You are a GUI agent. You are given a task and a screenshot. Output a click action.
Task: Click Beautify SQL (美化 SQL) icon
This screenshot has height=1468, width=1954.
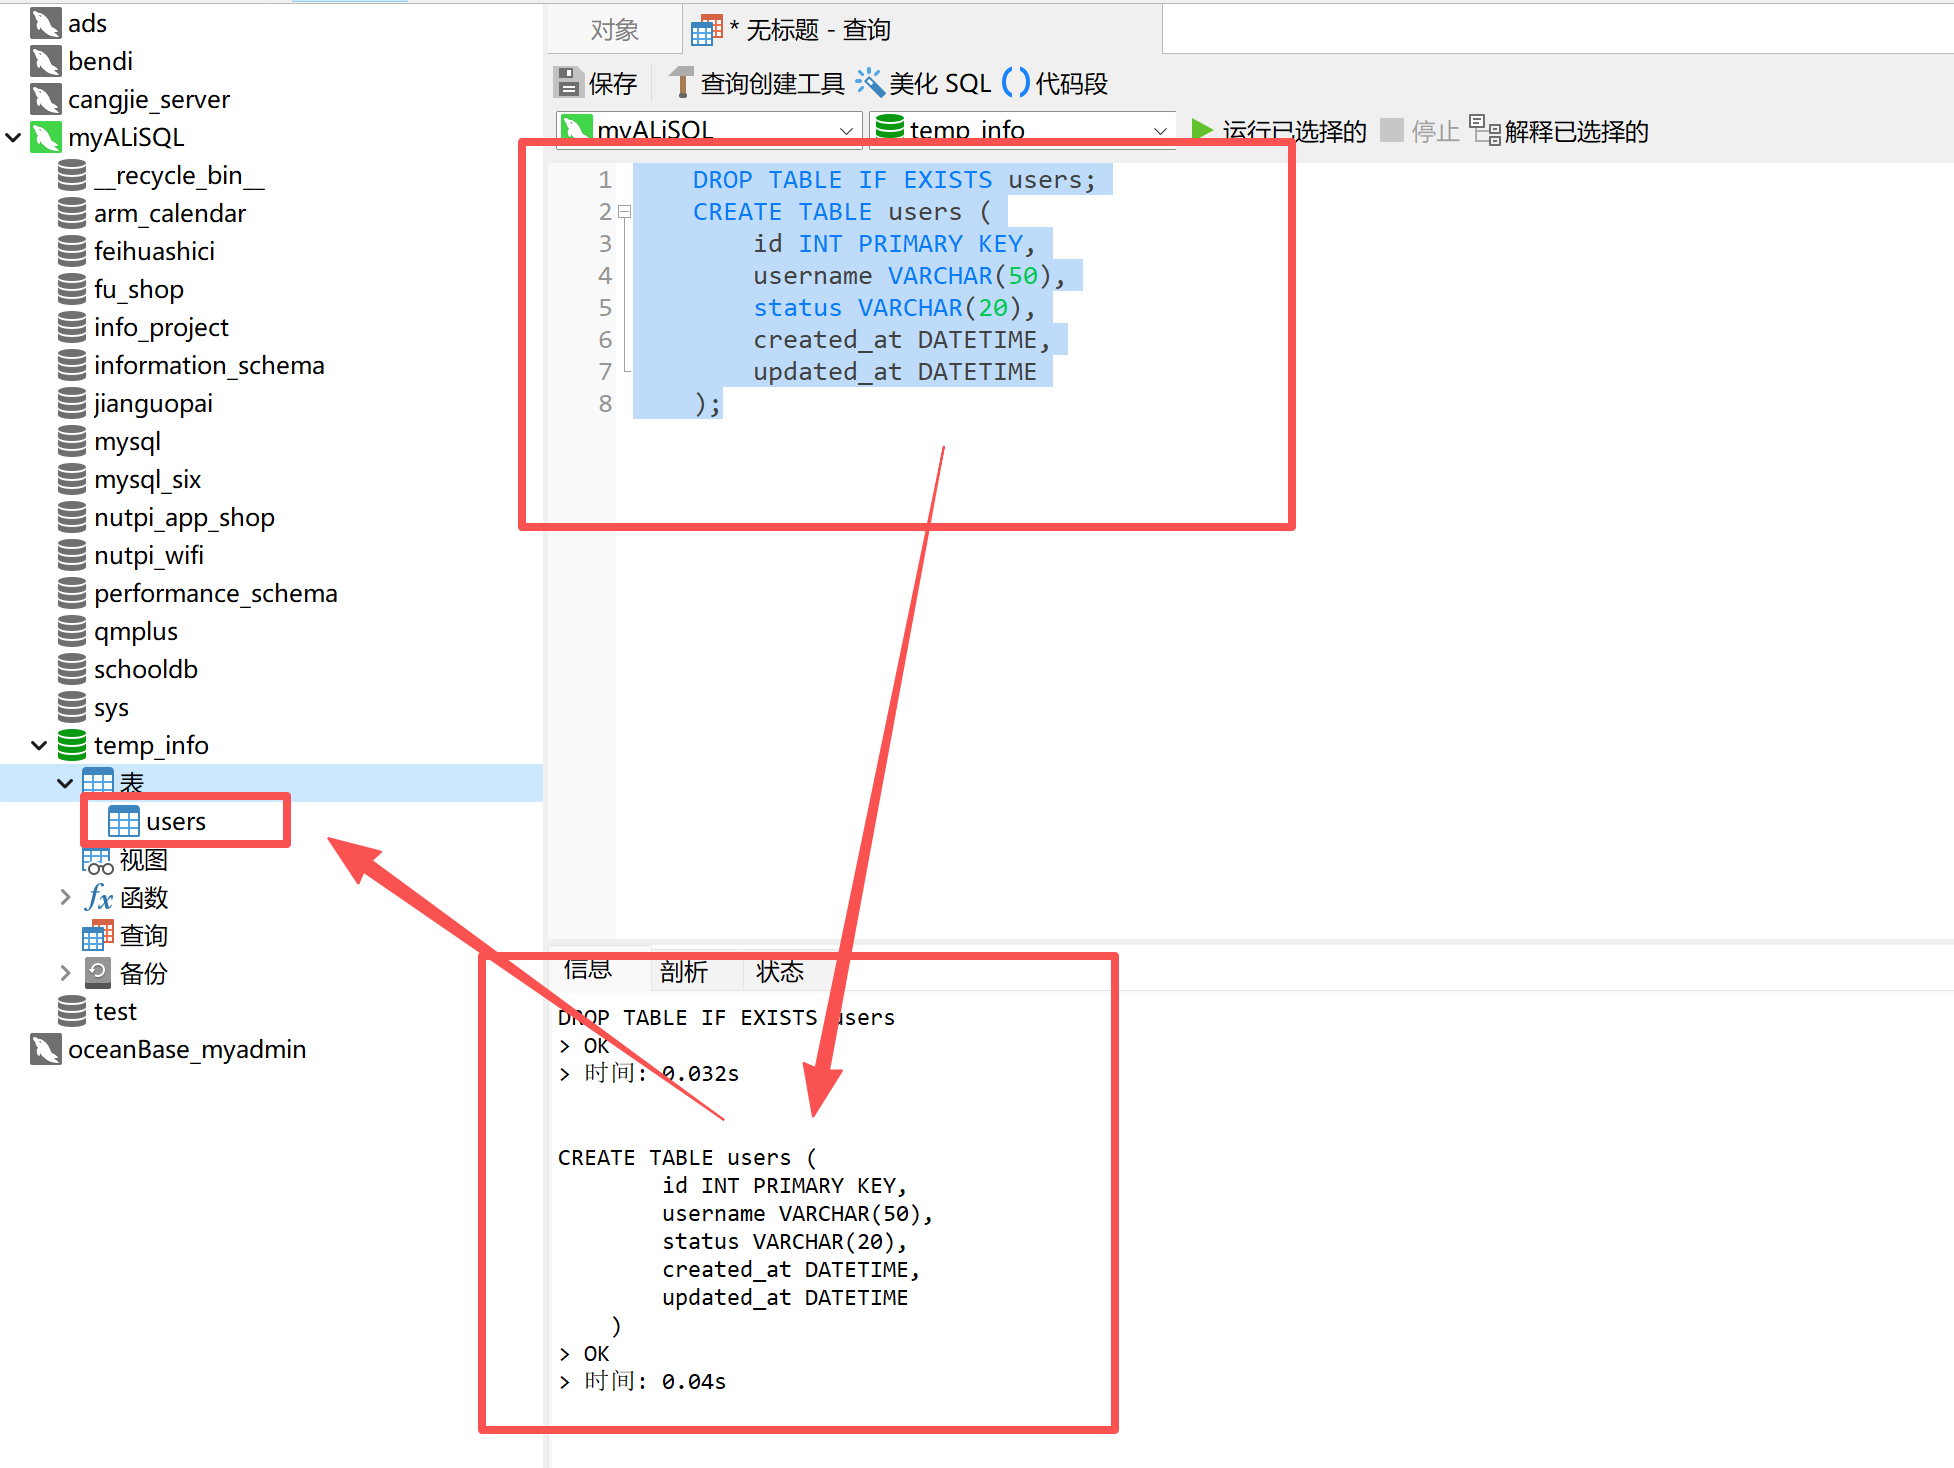point(869,83)
